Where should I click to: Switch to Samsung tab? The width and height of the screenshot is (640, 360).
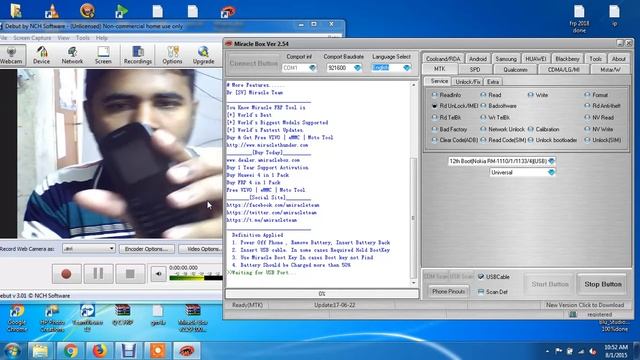point(506,59)
